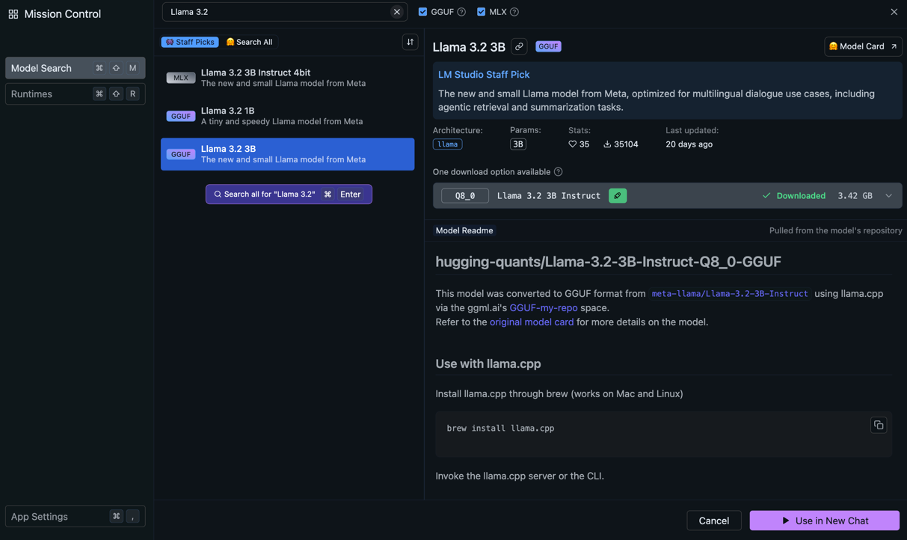Click the Mission Control grid icon
Viewport: 907px width, 540px height.
[x=13, y=14]
